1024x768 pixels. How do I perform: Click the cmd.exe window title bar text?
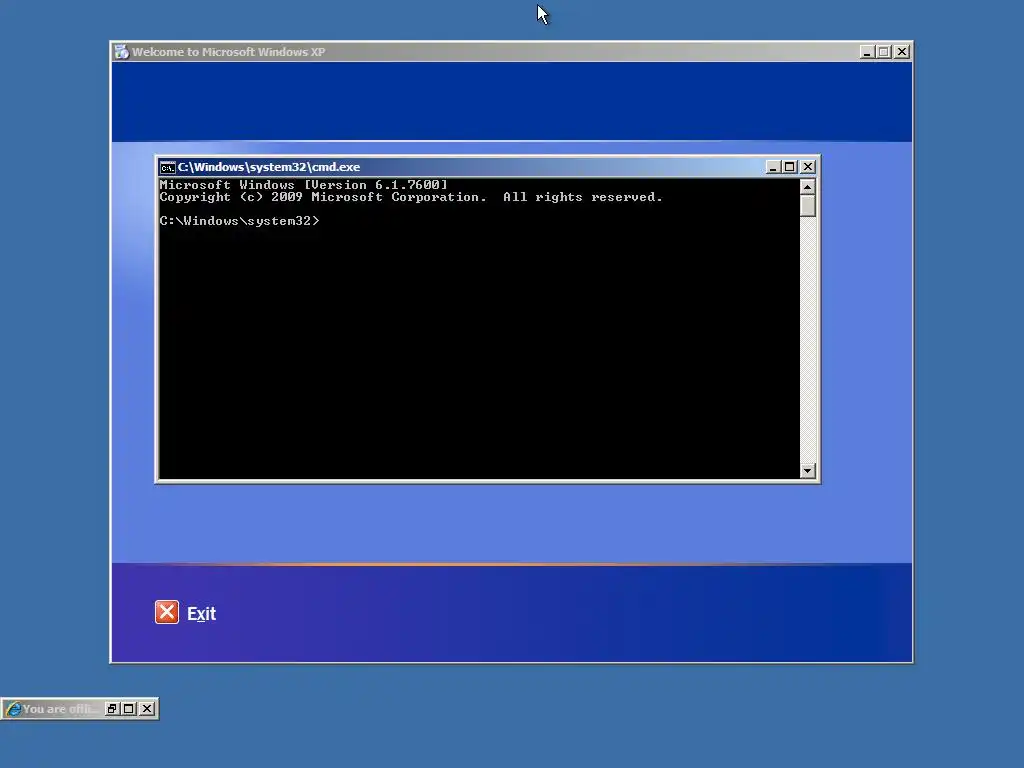[x=269, y=167]
